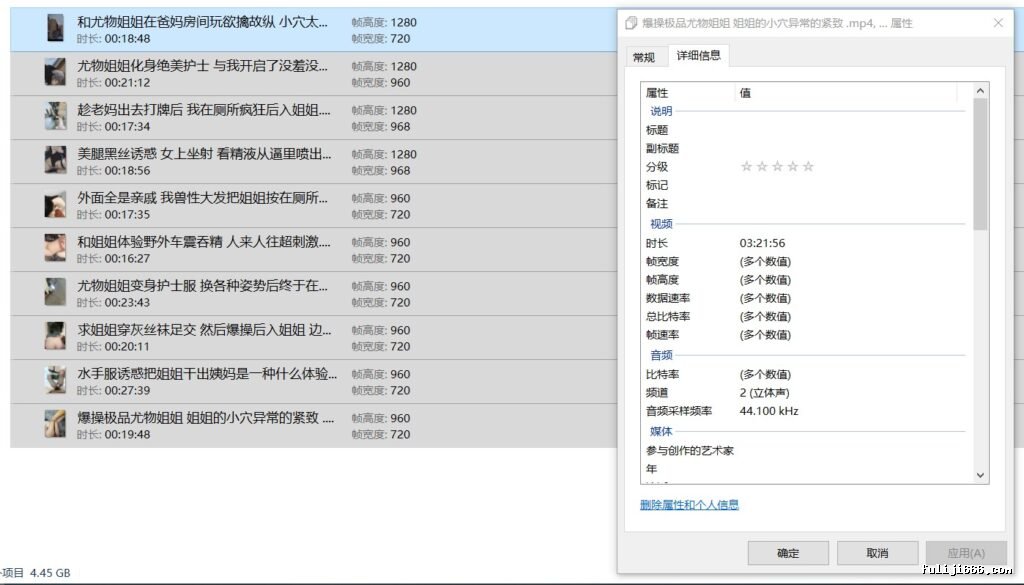Viewport: 1024px width, 585px height.
Task: Set the 分级 rating to two stars
Action: (761, 166)
